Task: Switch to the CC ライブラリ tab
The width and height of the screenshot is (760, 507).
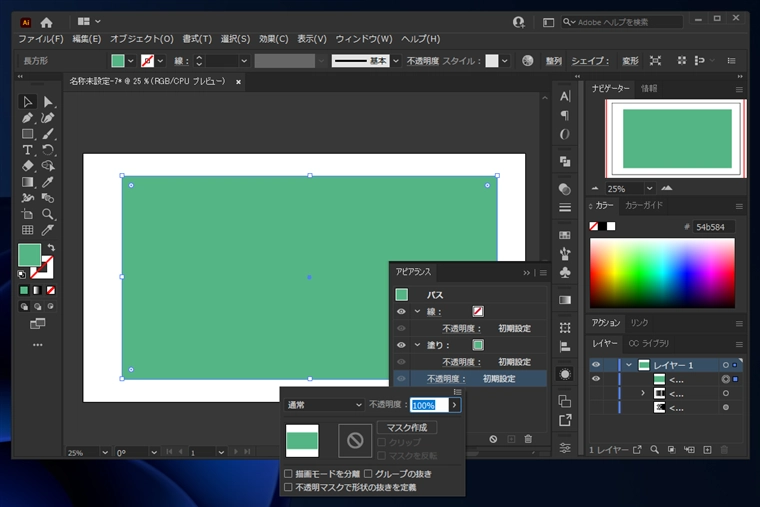Action: [x=649, y=343]
